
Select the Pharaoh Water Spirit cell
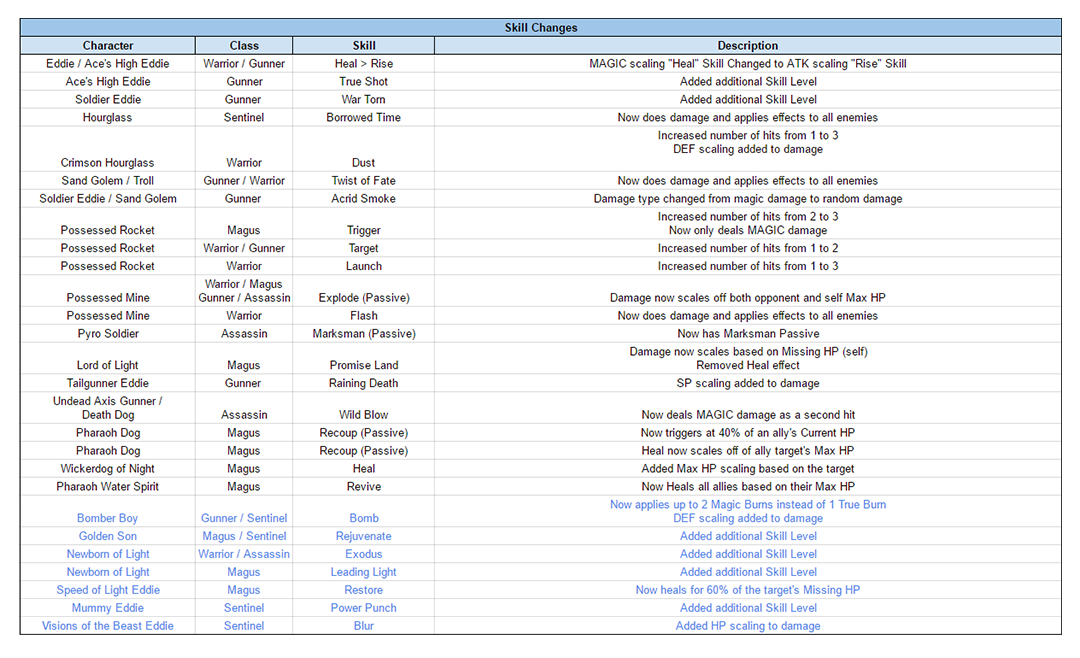[108, 487]
